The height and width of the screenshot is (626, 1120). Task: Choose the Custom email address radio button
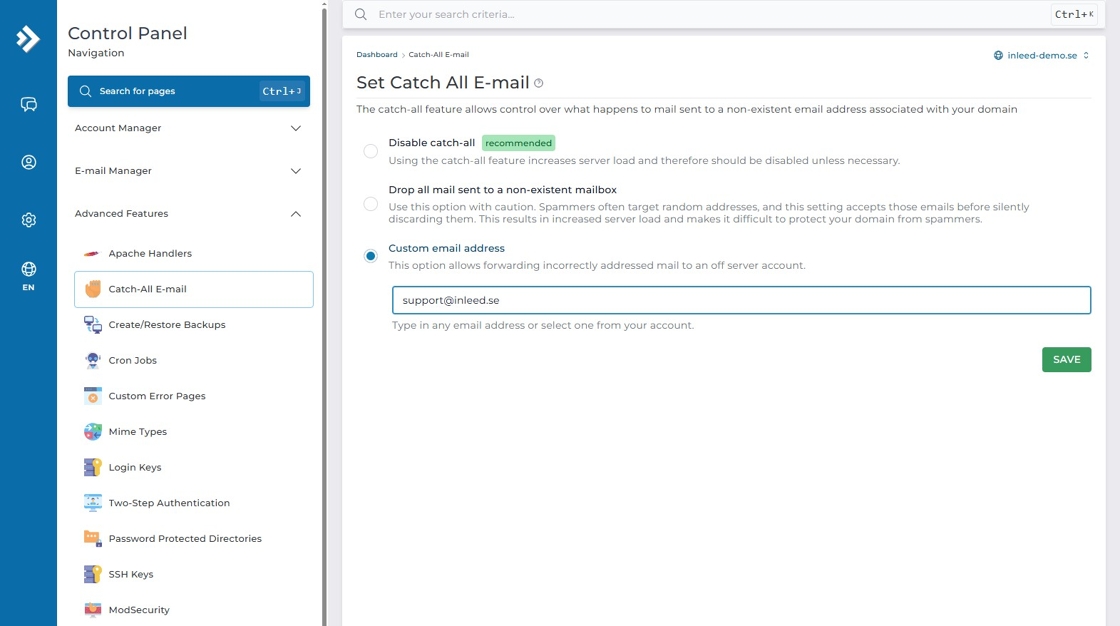[x=371, y=256]
